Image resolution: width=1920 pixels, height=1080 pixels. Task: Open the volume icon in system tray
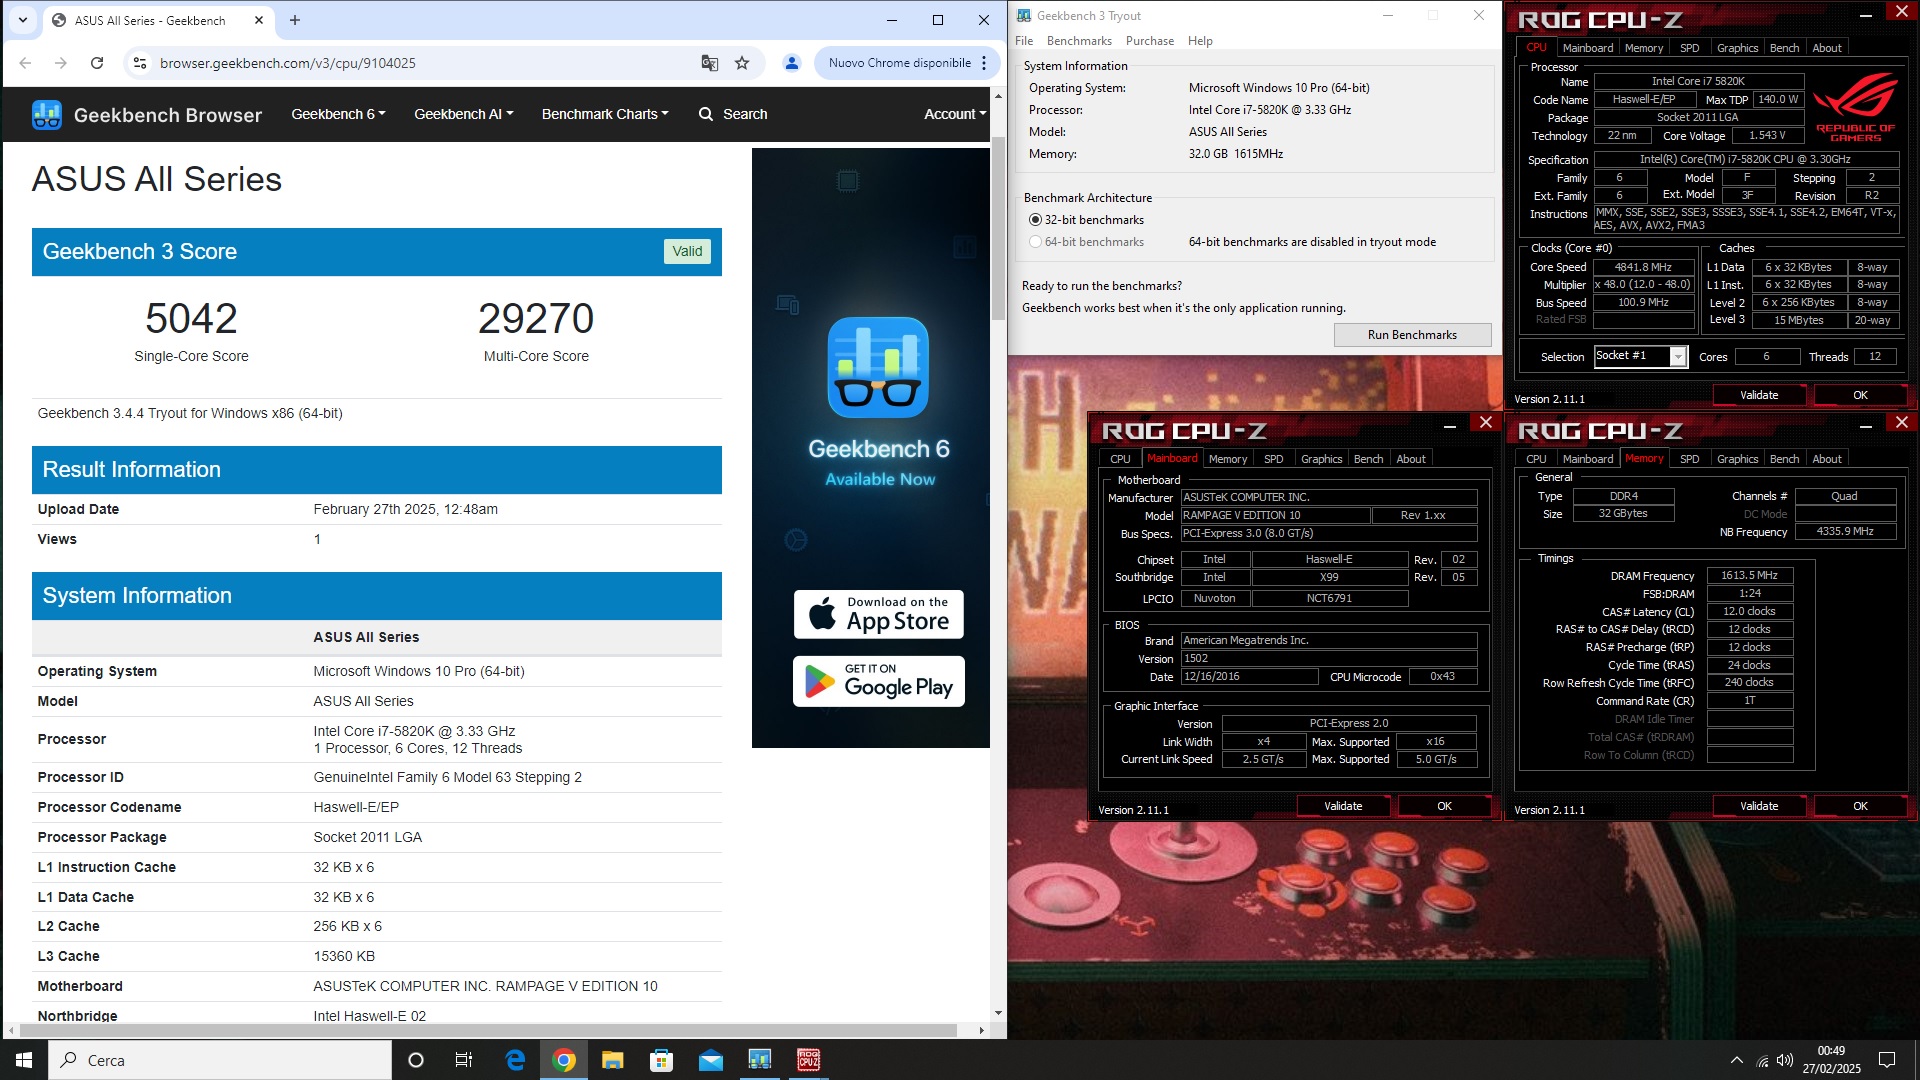coord(1785,1060)
